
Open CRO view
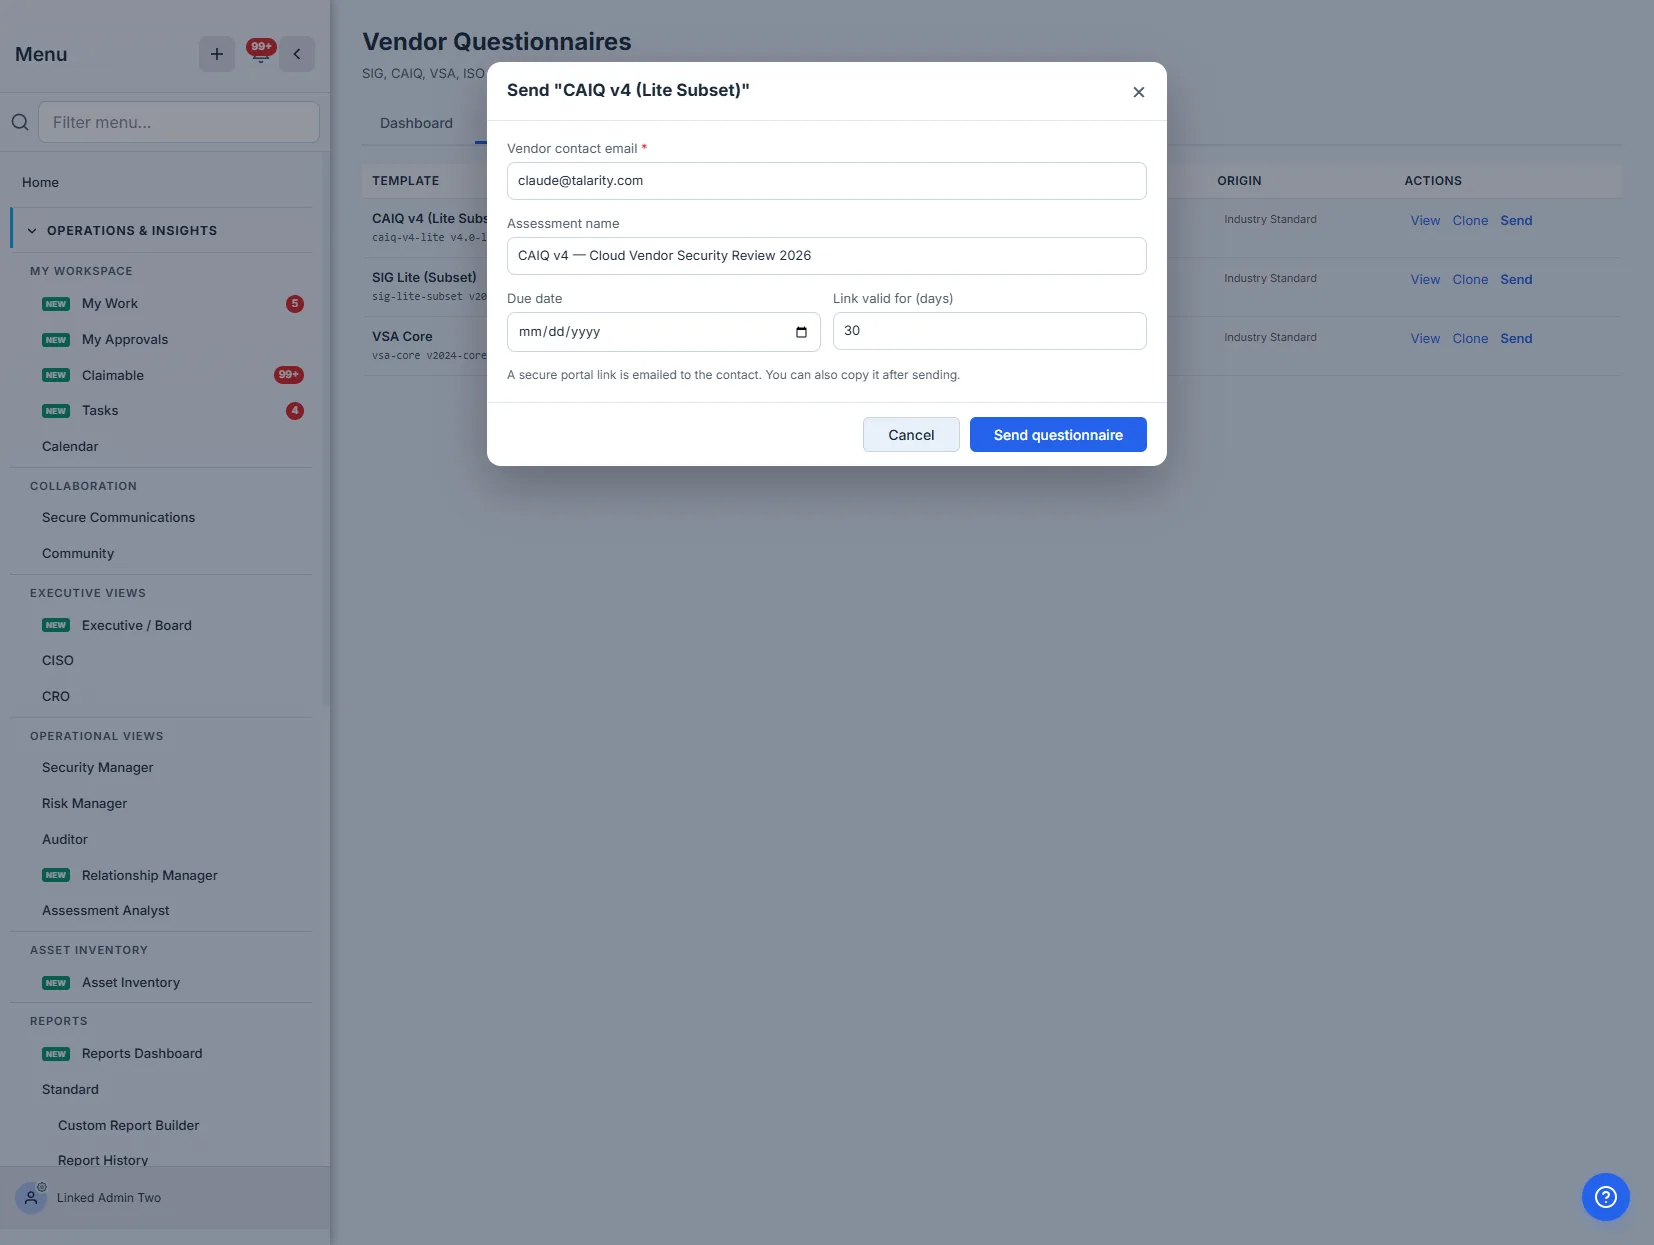56,697
